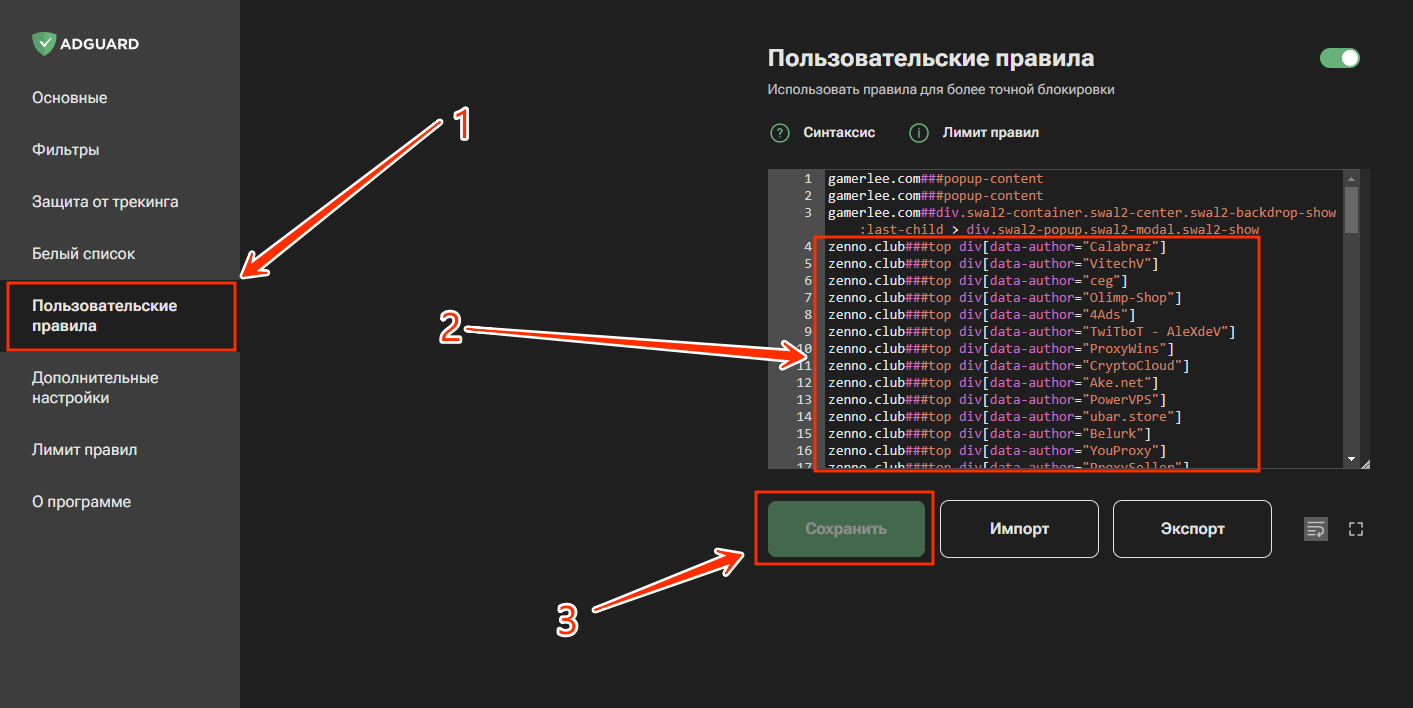Viewport: 1413px width, 708px height.
Task: Click rule line with data-author "Calabraz"
Action: [998, 246]
